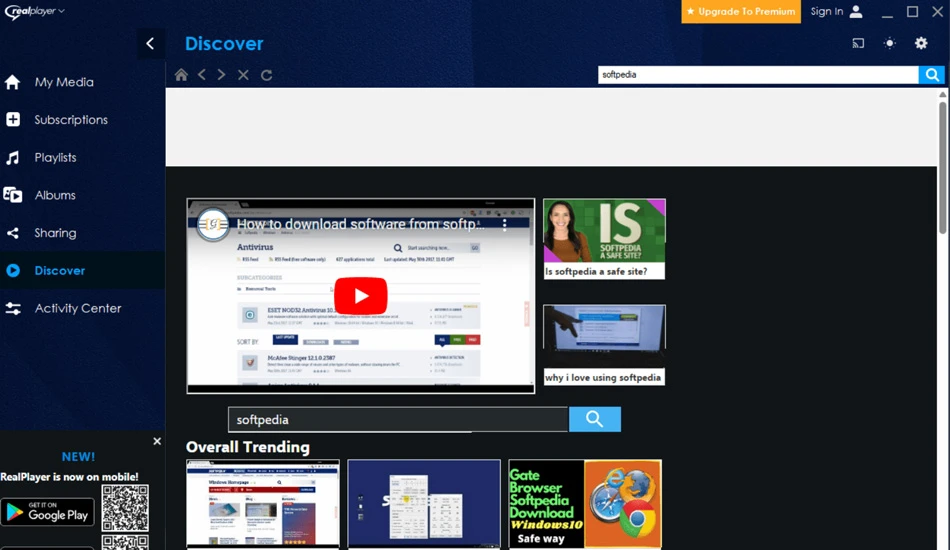Click the user profile icon

click(x=856, y=12)
